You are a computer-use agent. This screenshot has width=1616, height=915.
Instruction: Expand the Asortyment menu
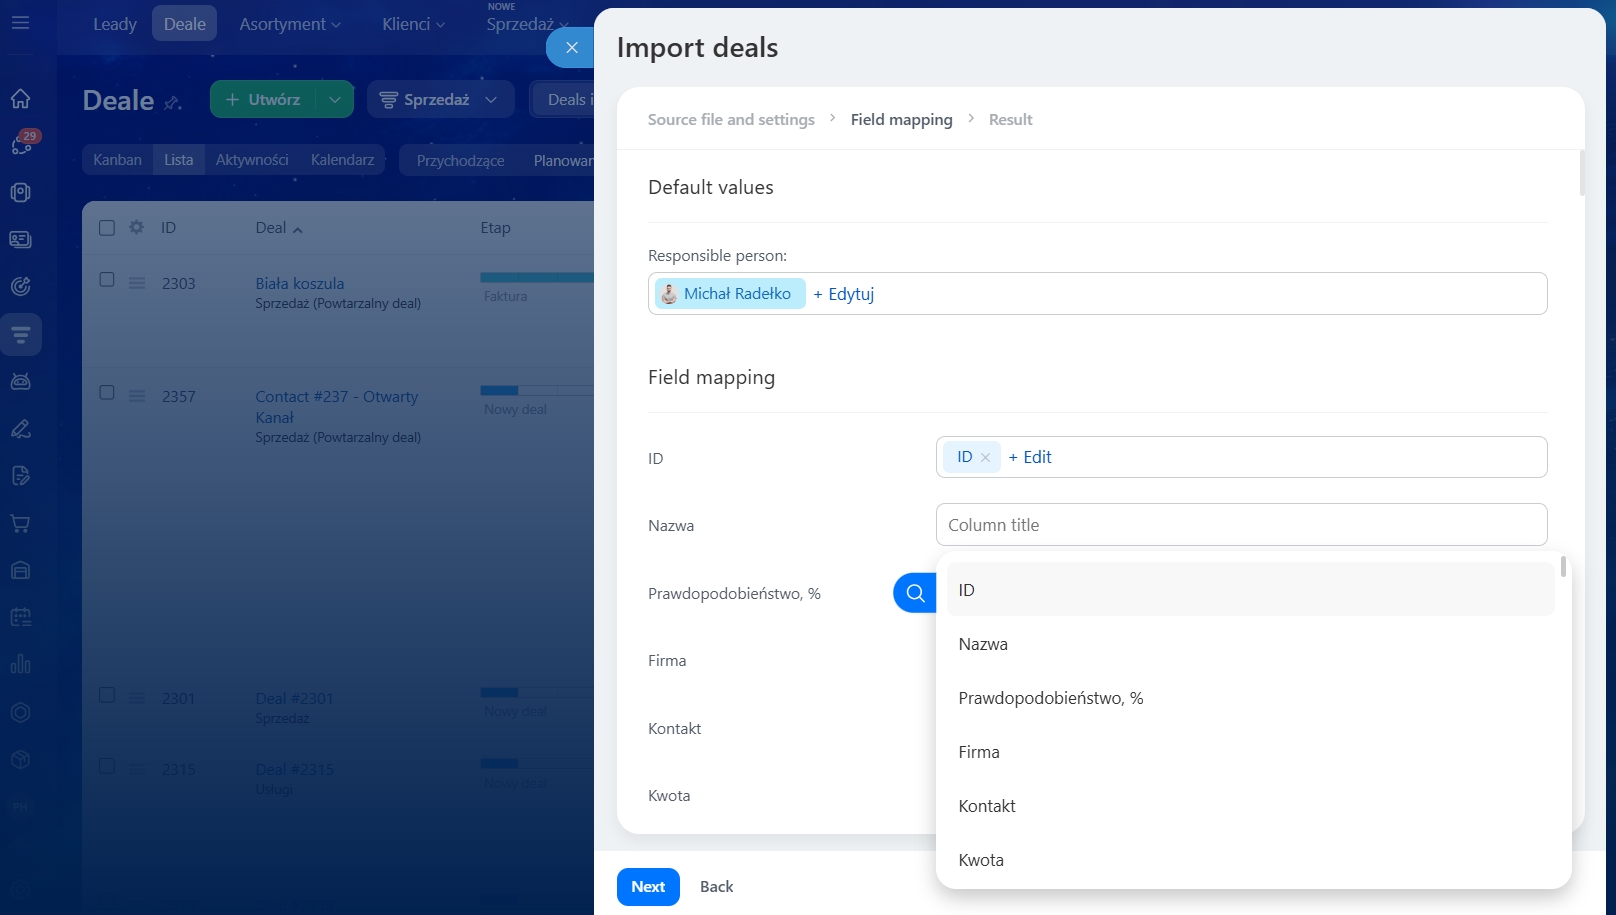click(290, 24)
